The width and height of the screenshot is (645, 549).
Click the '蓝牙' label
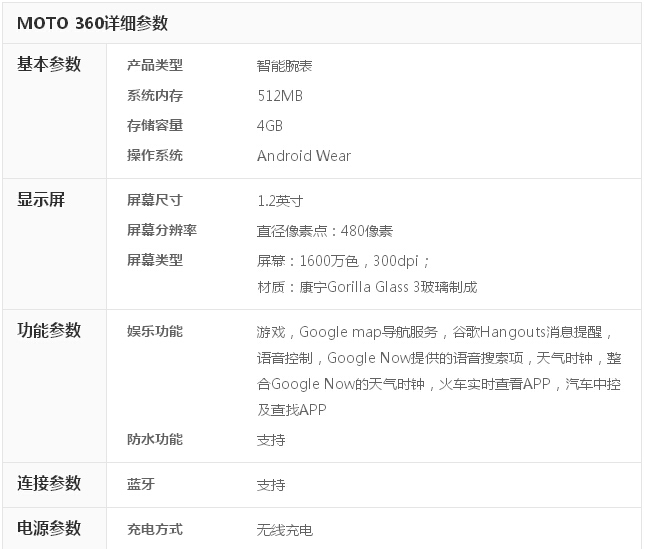pyautogui.click(x=141, y=484)
